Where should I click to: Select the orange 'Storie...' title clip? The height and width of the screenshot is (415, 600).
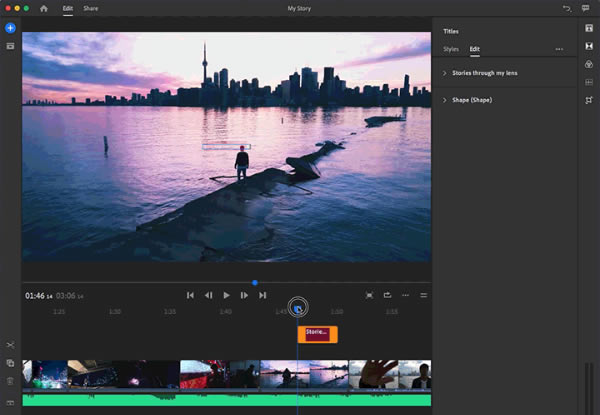[318, 334]
